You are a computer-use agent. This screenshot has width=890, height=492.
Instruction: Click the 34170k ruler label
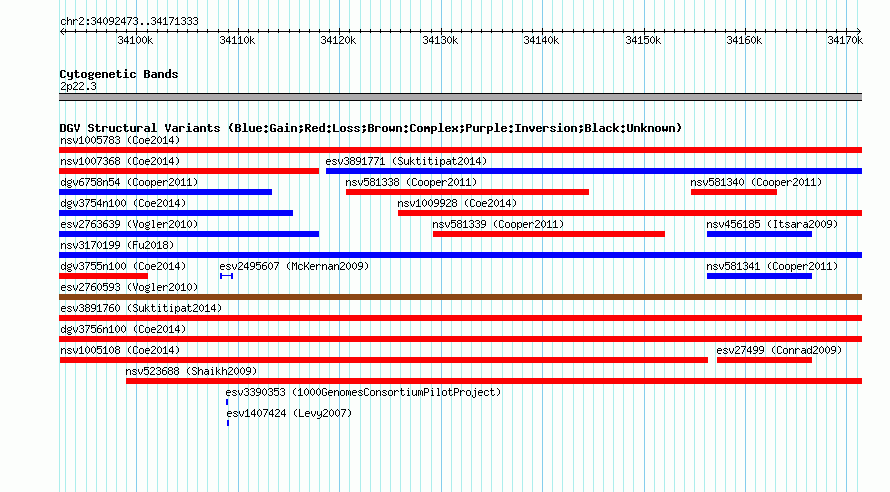(845, 40)
